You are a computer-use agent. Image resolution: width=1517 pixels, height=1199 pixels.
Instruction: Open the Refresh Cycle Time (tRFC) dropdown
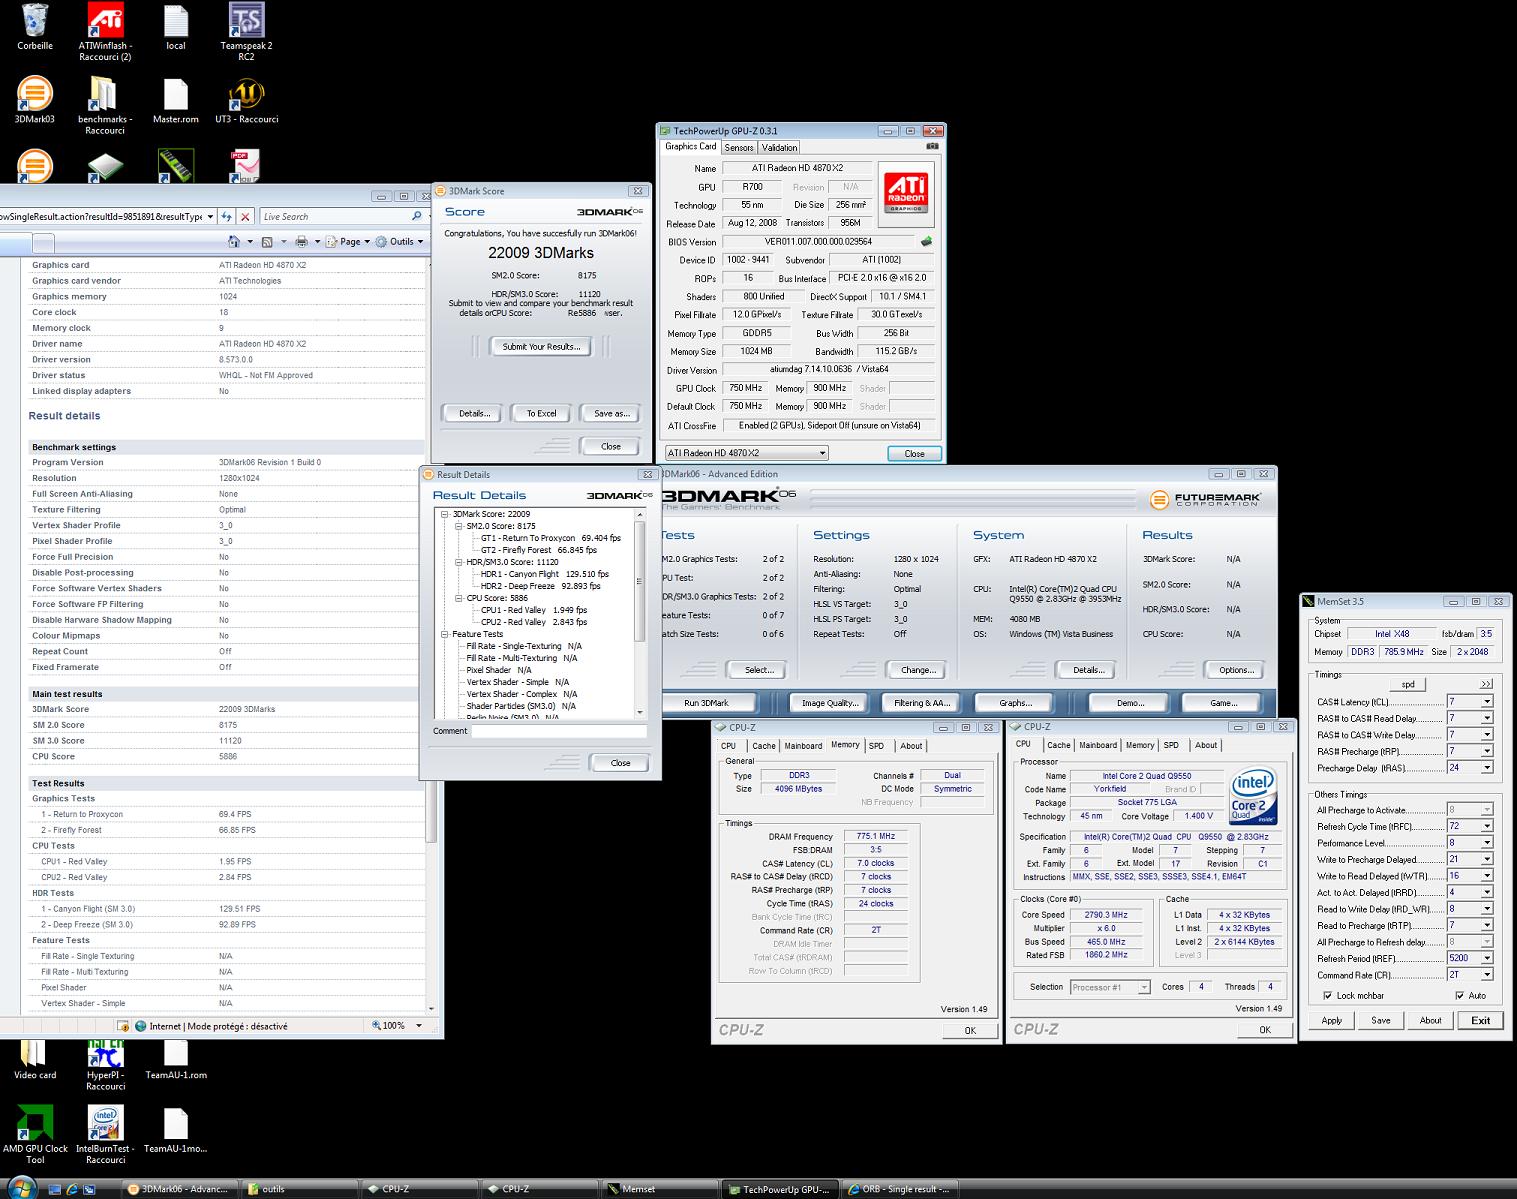[x=1486, y=827]
